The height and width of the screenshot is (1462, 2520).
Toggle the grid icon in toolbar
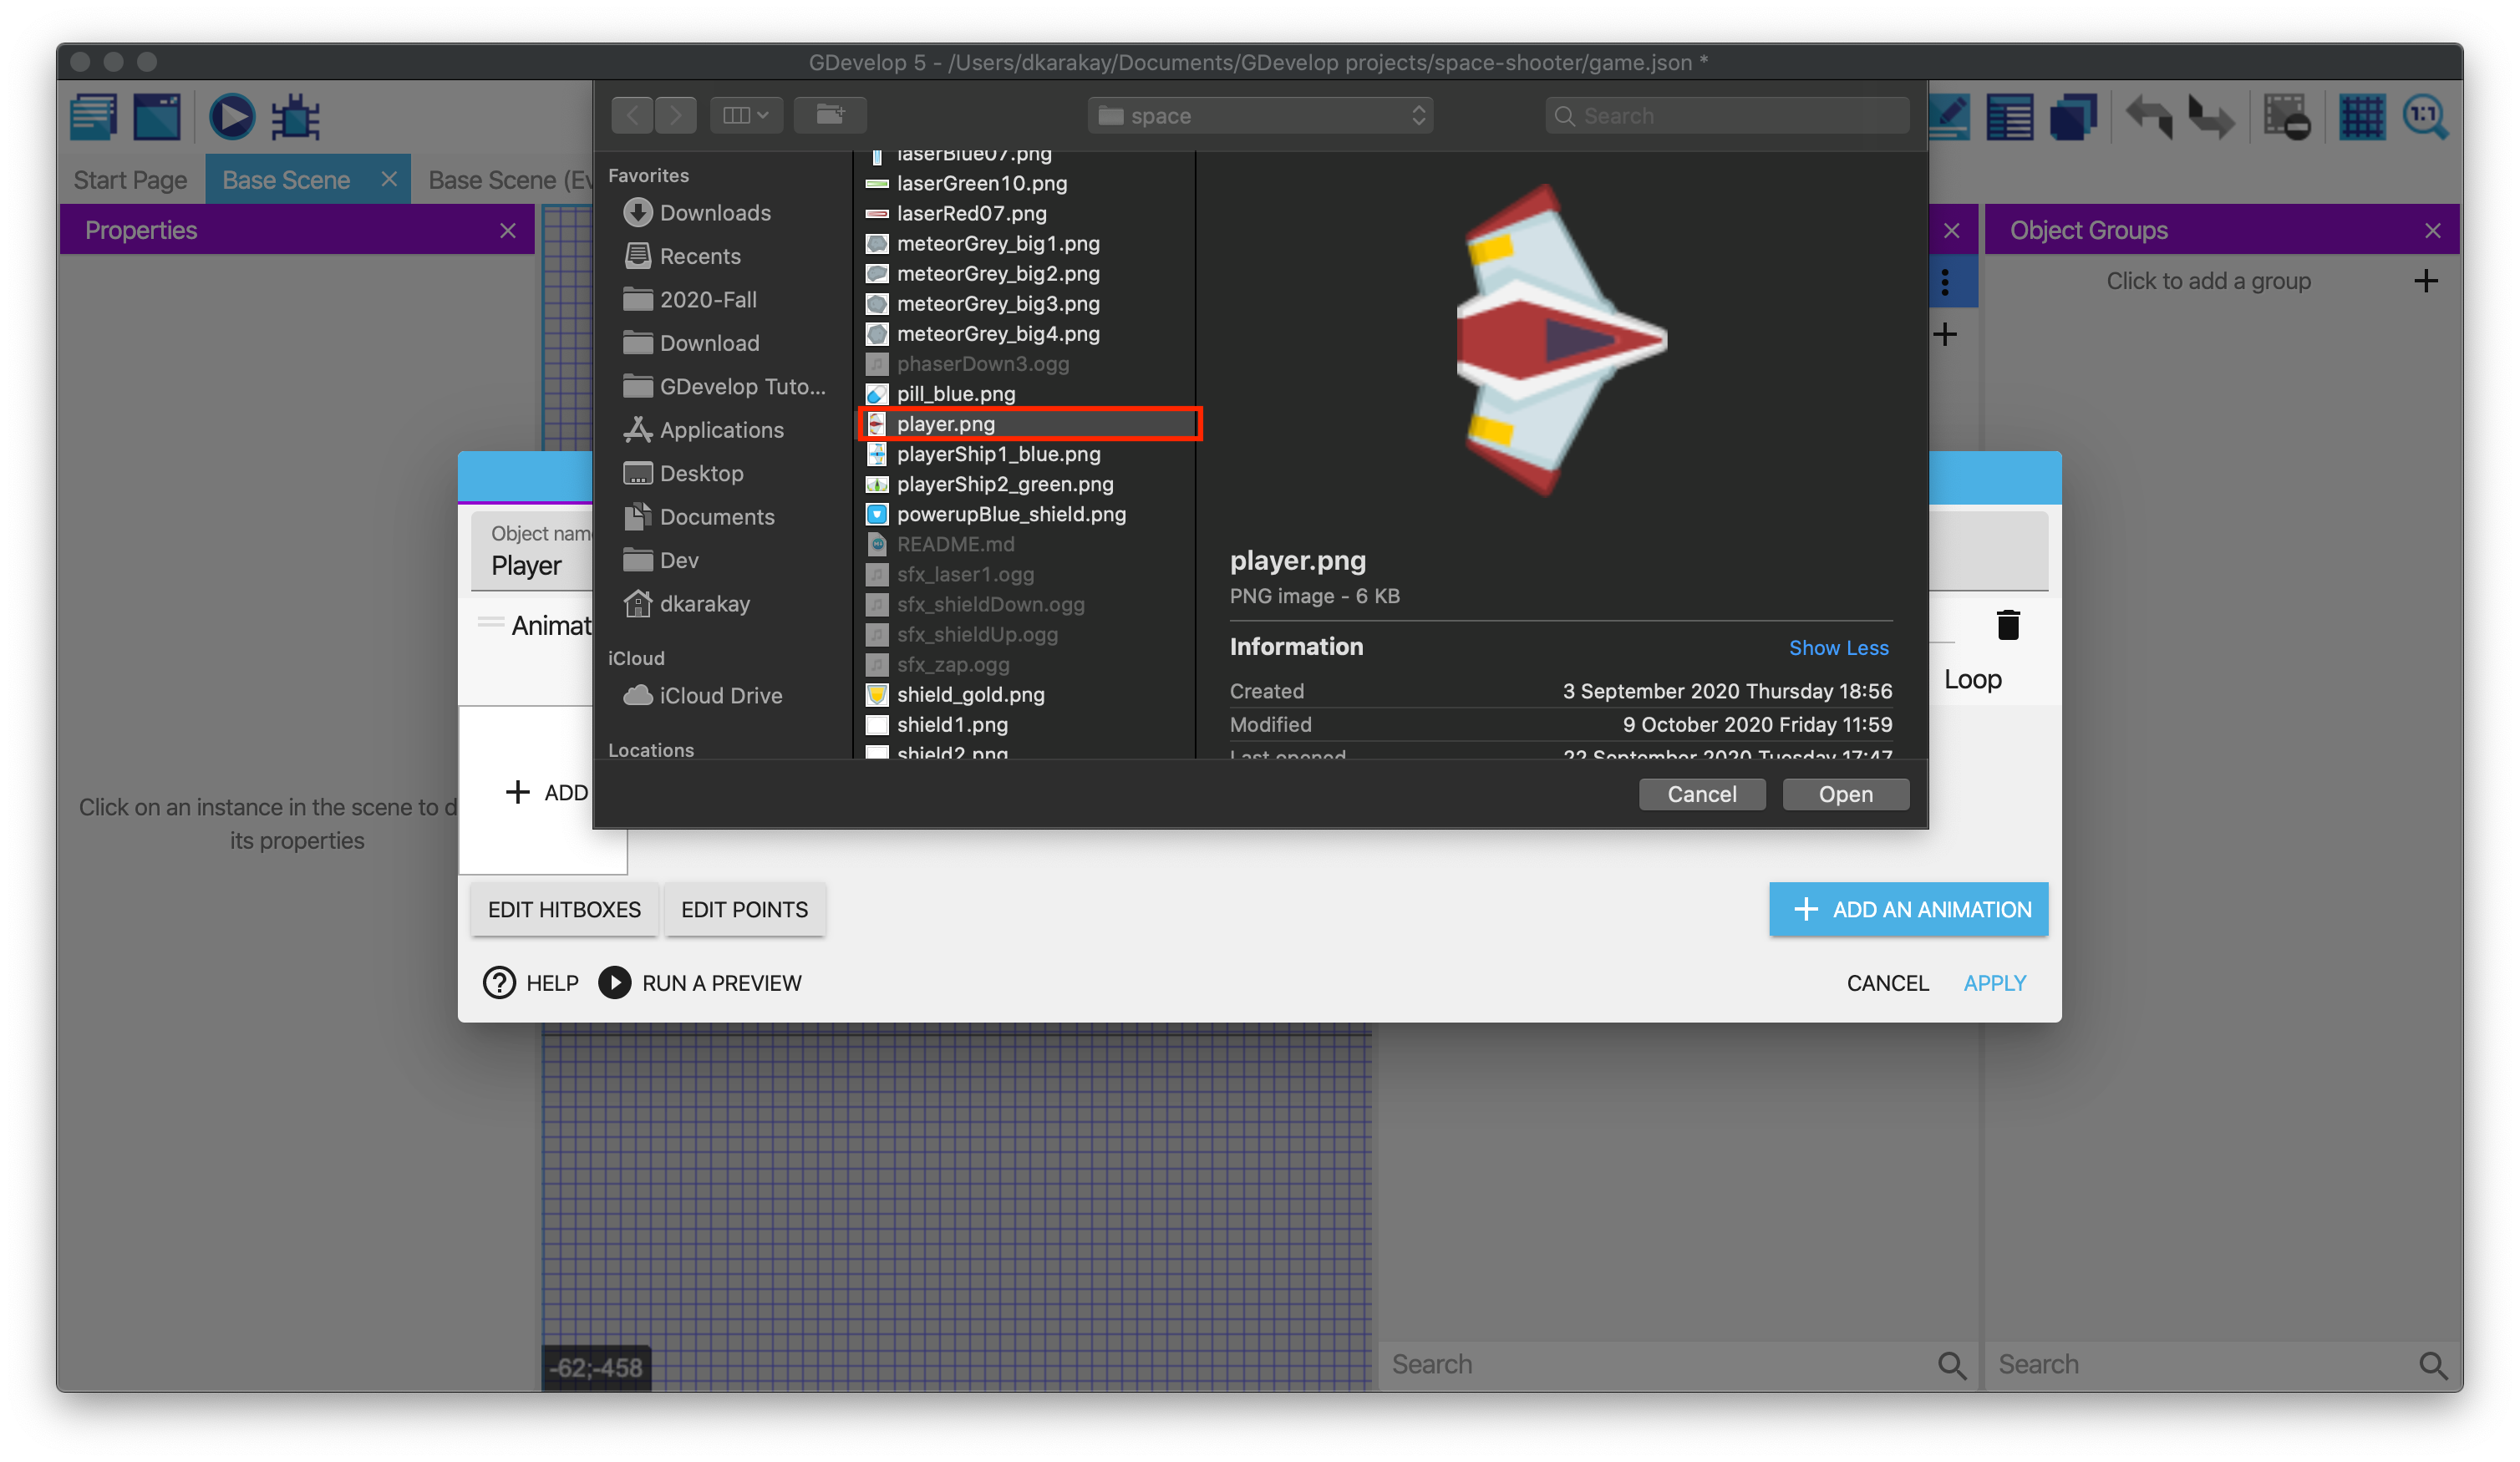pyautogui.click(x=2362, y=118)
